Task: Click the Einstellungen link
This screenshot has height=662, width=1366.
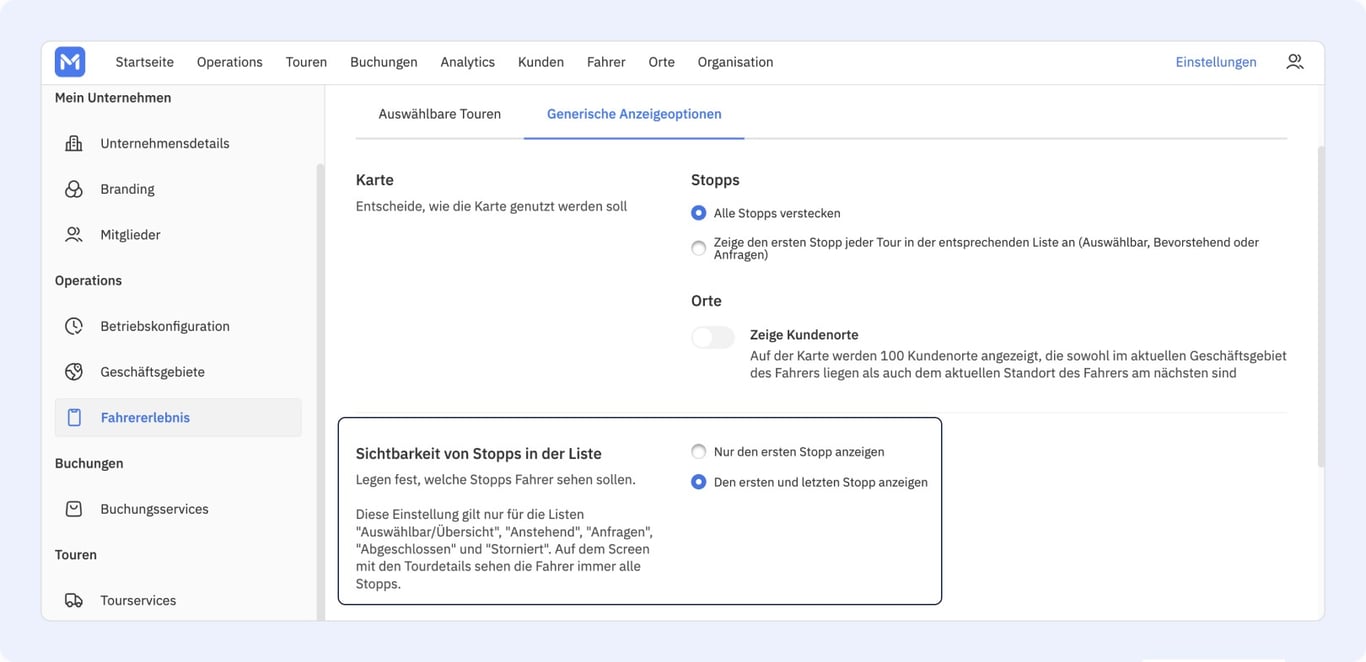Action: coord(1216,62)
